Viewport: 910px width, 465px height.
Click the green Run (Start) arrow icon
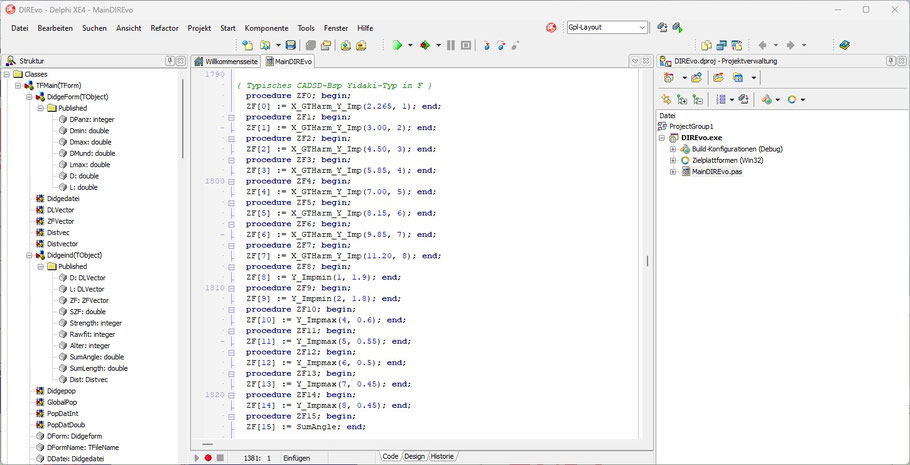(x=397, y=45)
